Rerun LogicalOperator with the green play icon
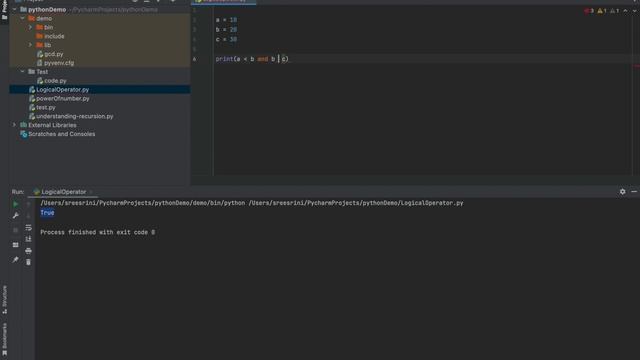Image resolution: width=640 pixels, height=360 pixels. tap(16, 204)
